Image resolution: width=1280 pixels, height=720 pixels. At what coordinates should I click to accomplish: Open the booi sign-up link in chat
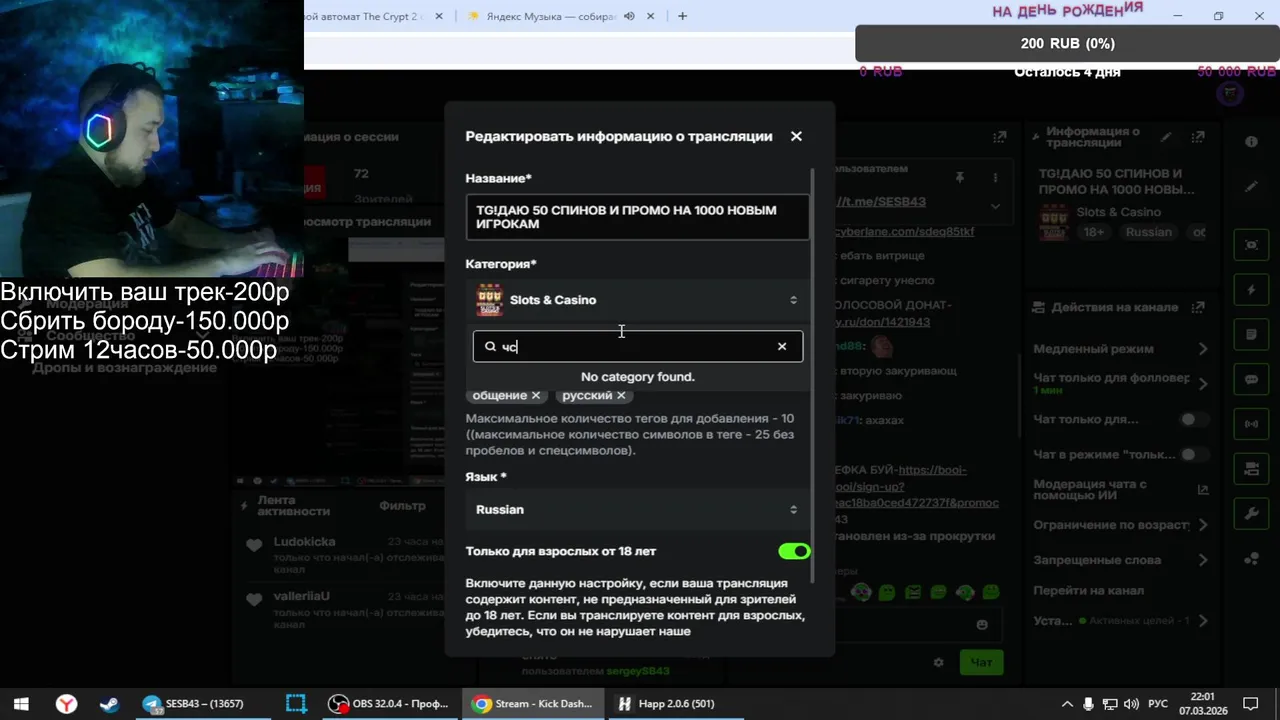917,487
